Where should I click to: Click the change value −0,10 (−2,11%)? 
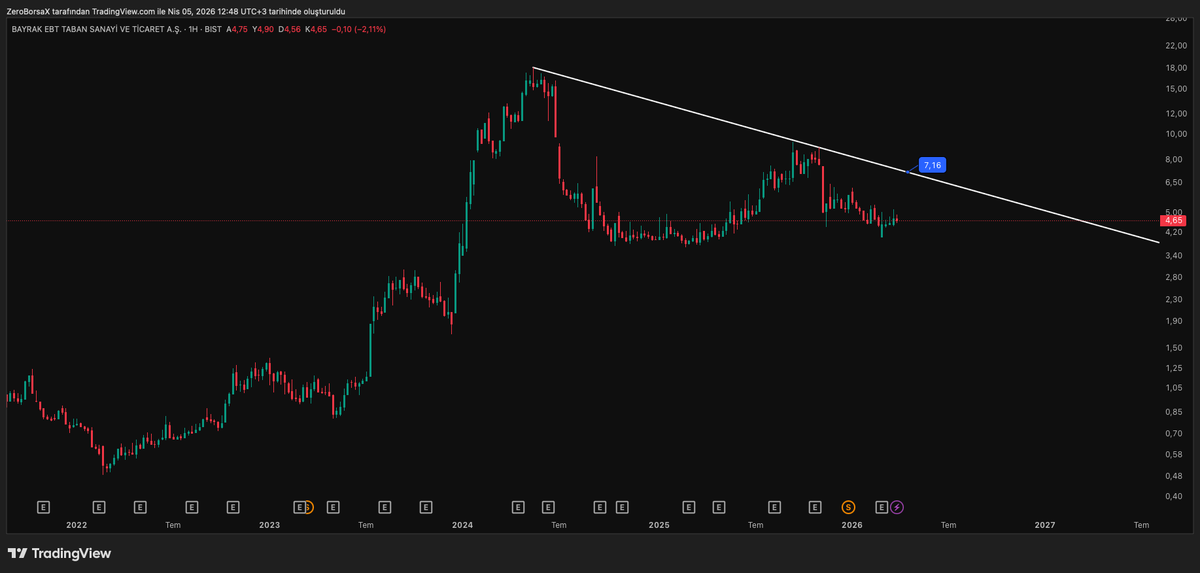coord(359,29)
